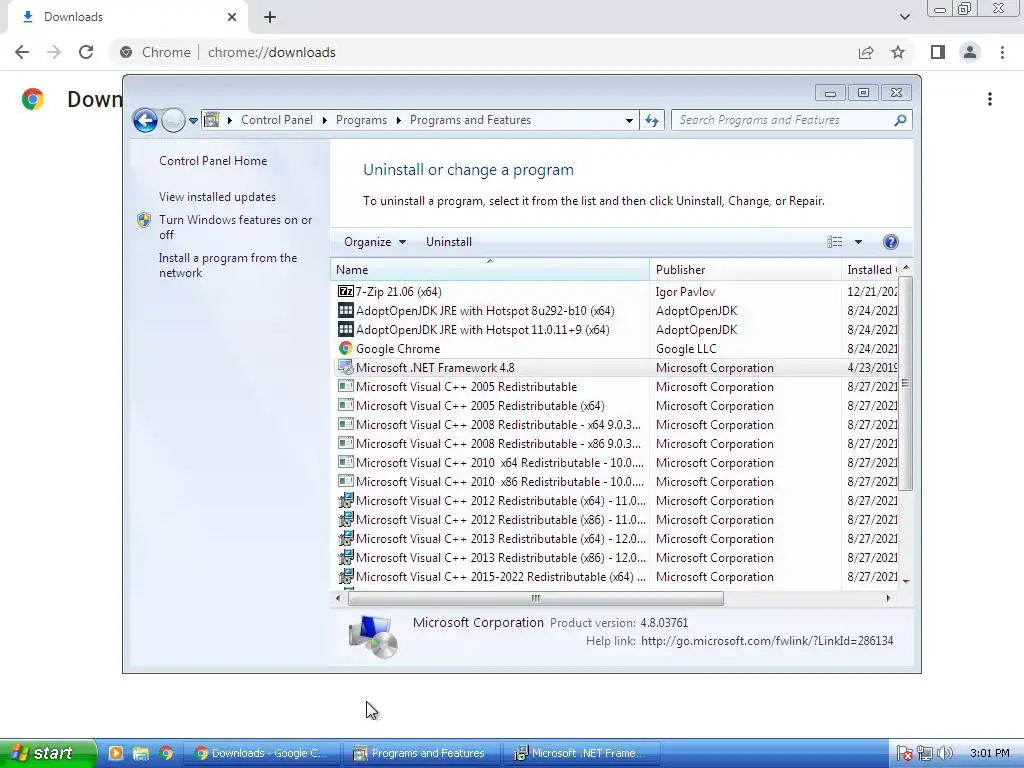
Task: Click the Google Chrome icon in program list
Action: (345, 348)
